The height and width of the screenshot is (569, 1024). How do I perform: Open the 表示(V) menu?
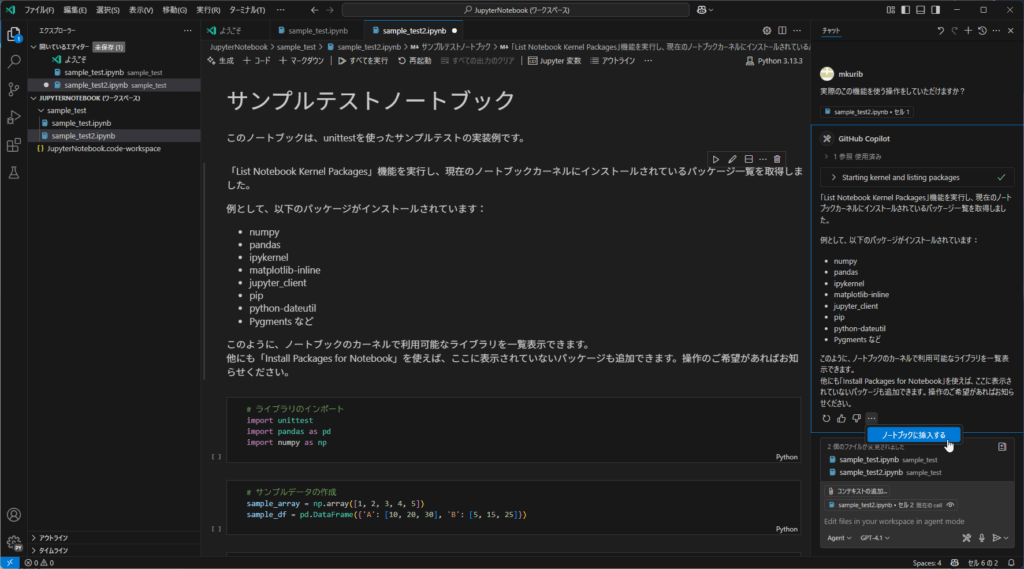click(x=140, y=10)
